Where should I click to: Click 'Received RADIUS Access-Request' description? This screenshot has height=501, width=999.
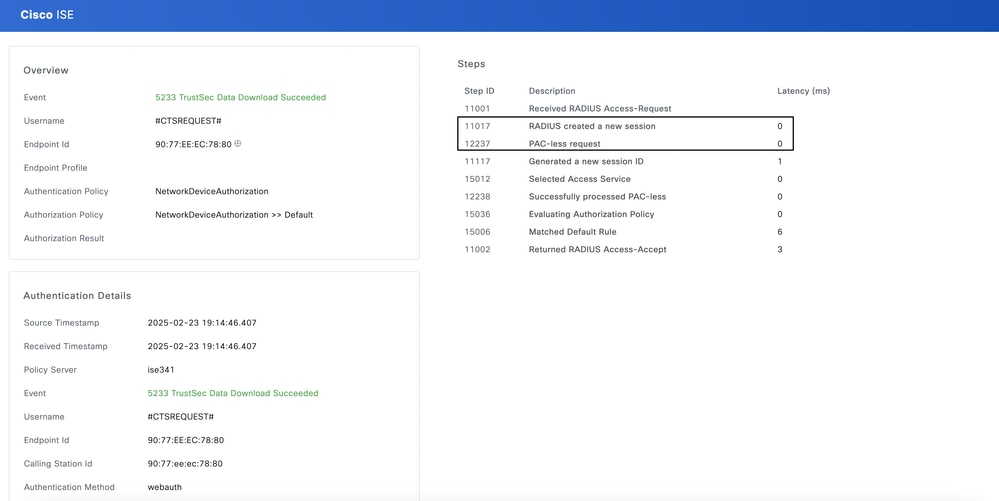click(600, 109)
